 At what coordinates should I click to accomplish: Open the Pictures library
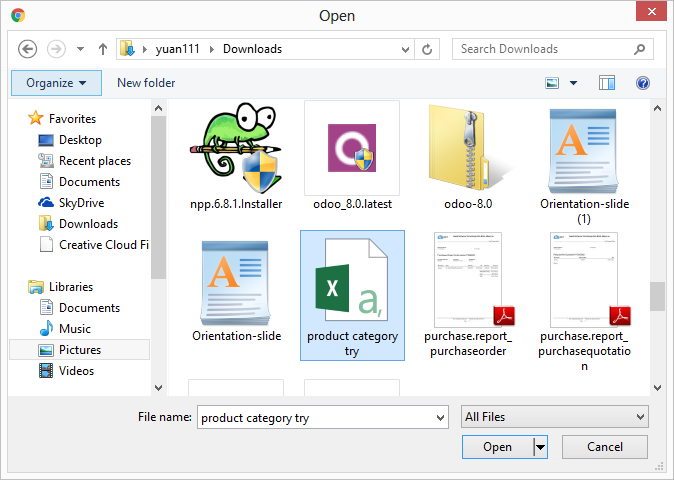point(80,350)
